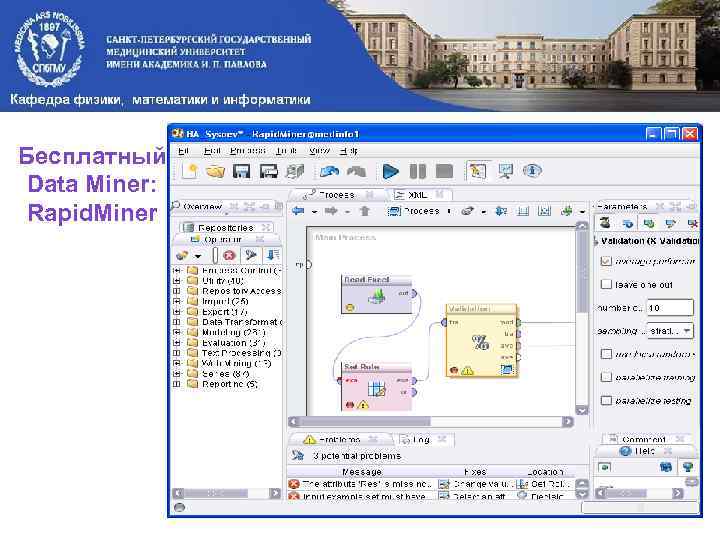
Task: Enable the leave one out checkbox
Action: pyautogui.click(x=606, y=284)
